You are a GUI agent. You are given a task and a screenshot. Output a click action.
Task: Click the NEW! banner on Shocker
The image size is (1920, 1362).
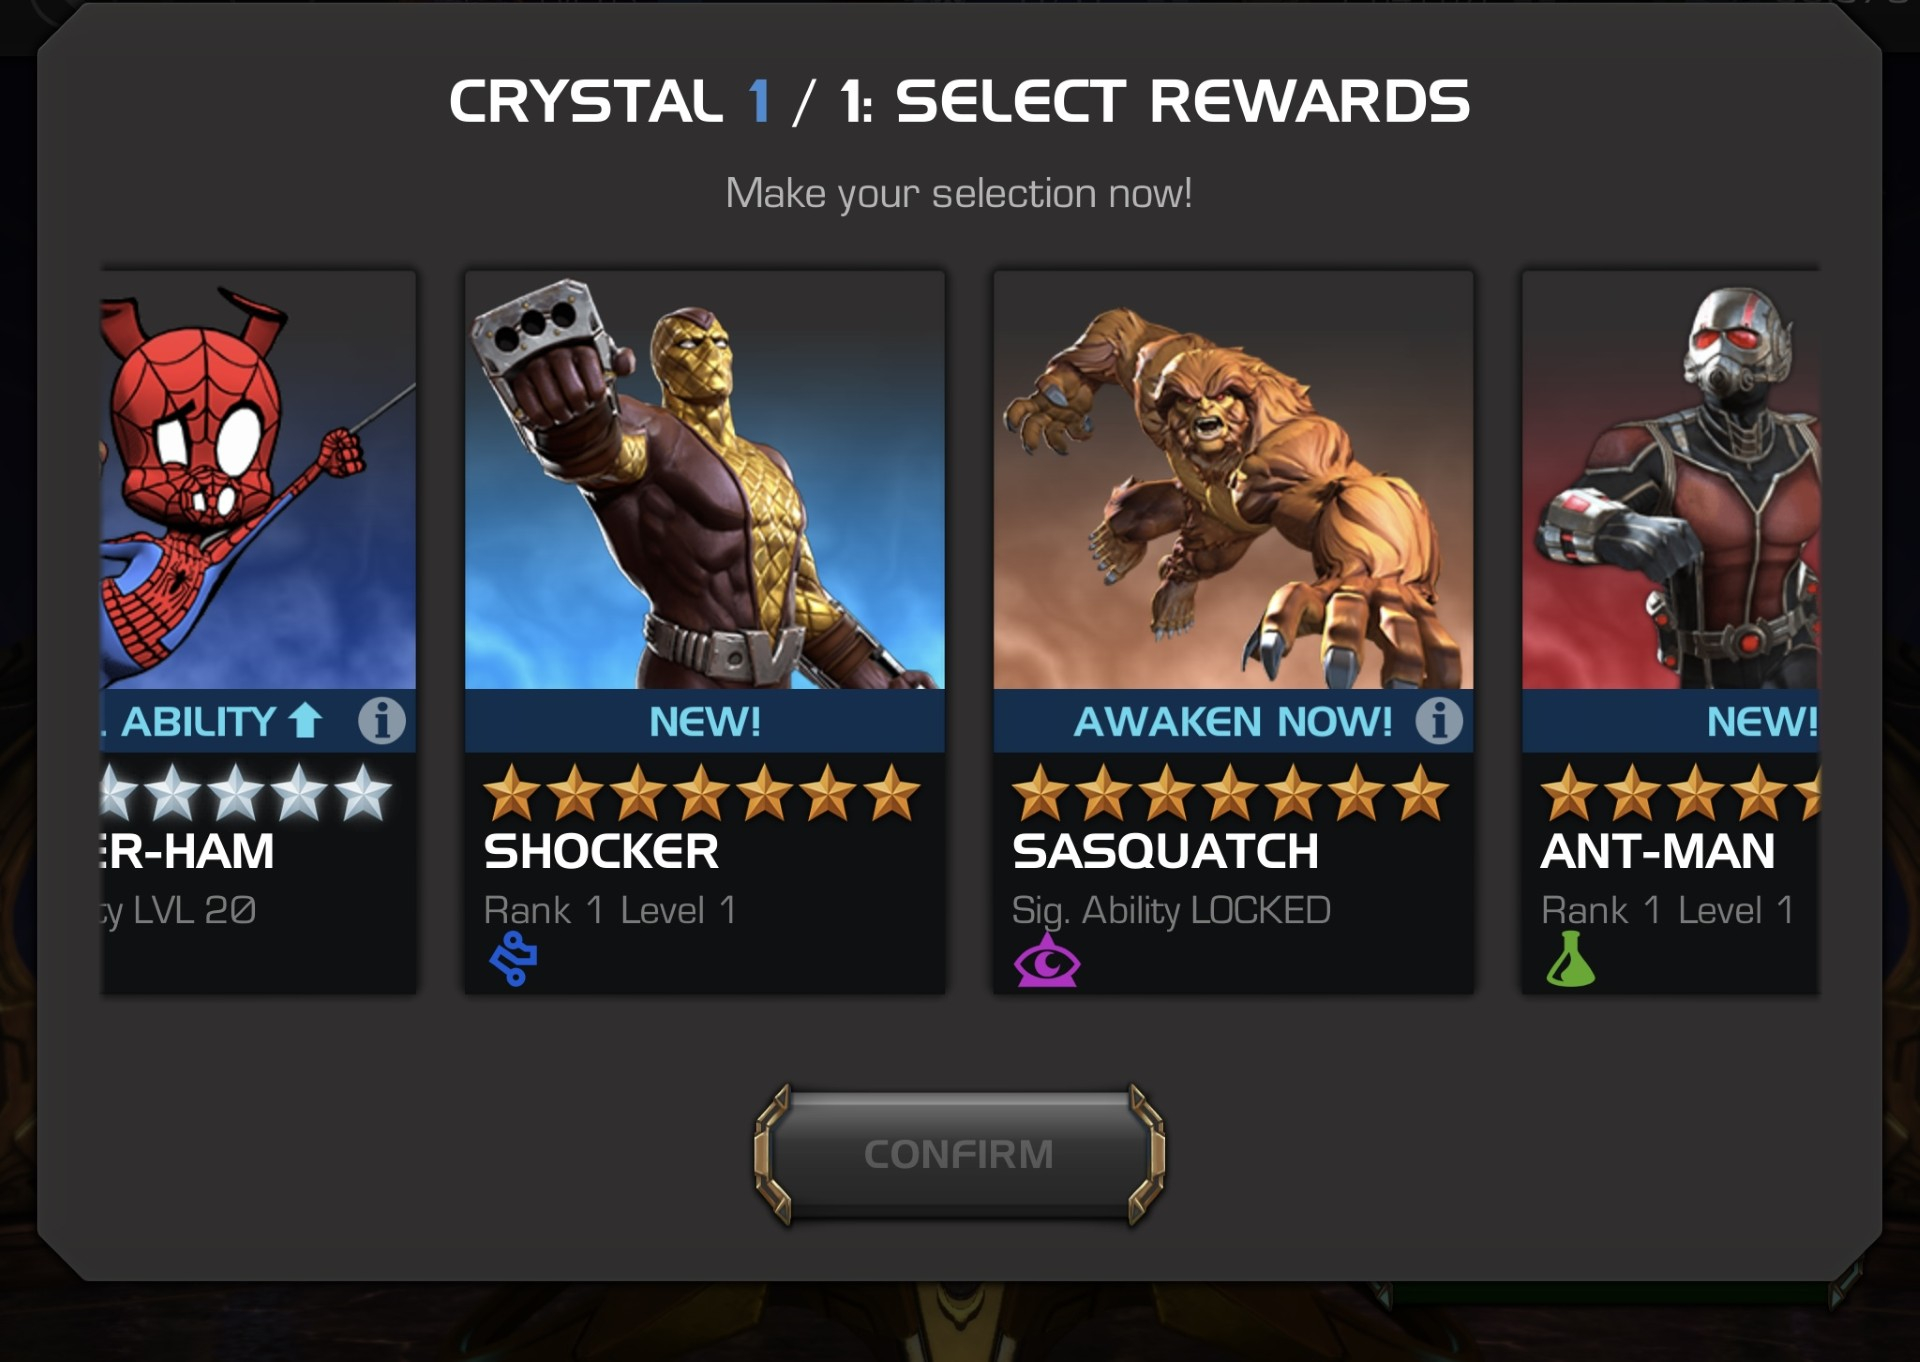pos(705,721)
